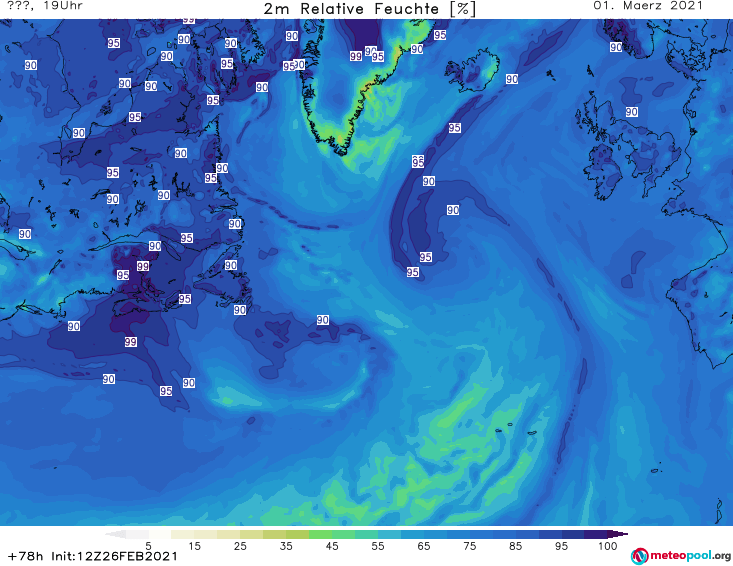Viewport: 733px width, 566px height.
Task: Click the "100" tick on the color legend
Action: pyautogui.click(x=608, y=546)
